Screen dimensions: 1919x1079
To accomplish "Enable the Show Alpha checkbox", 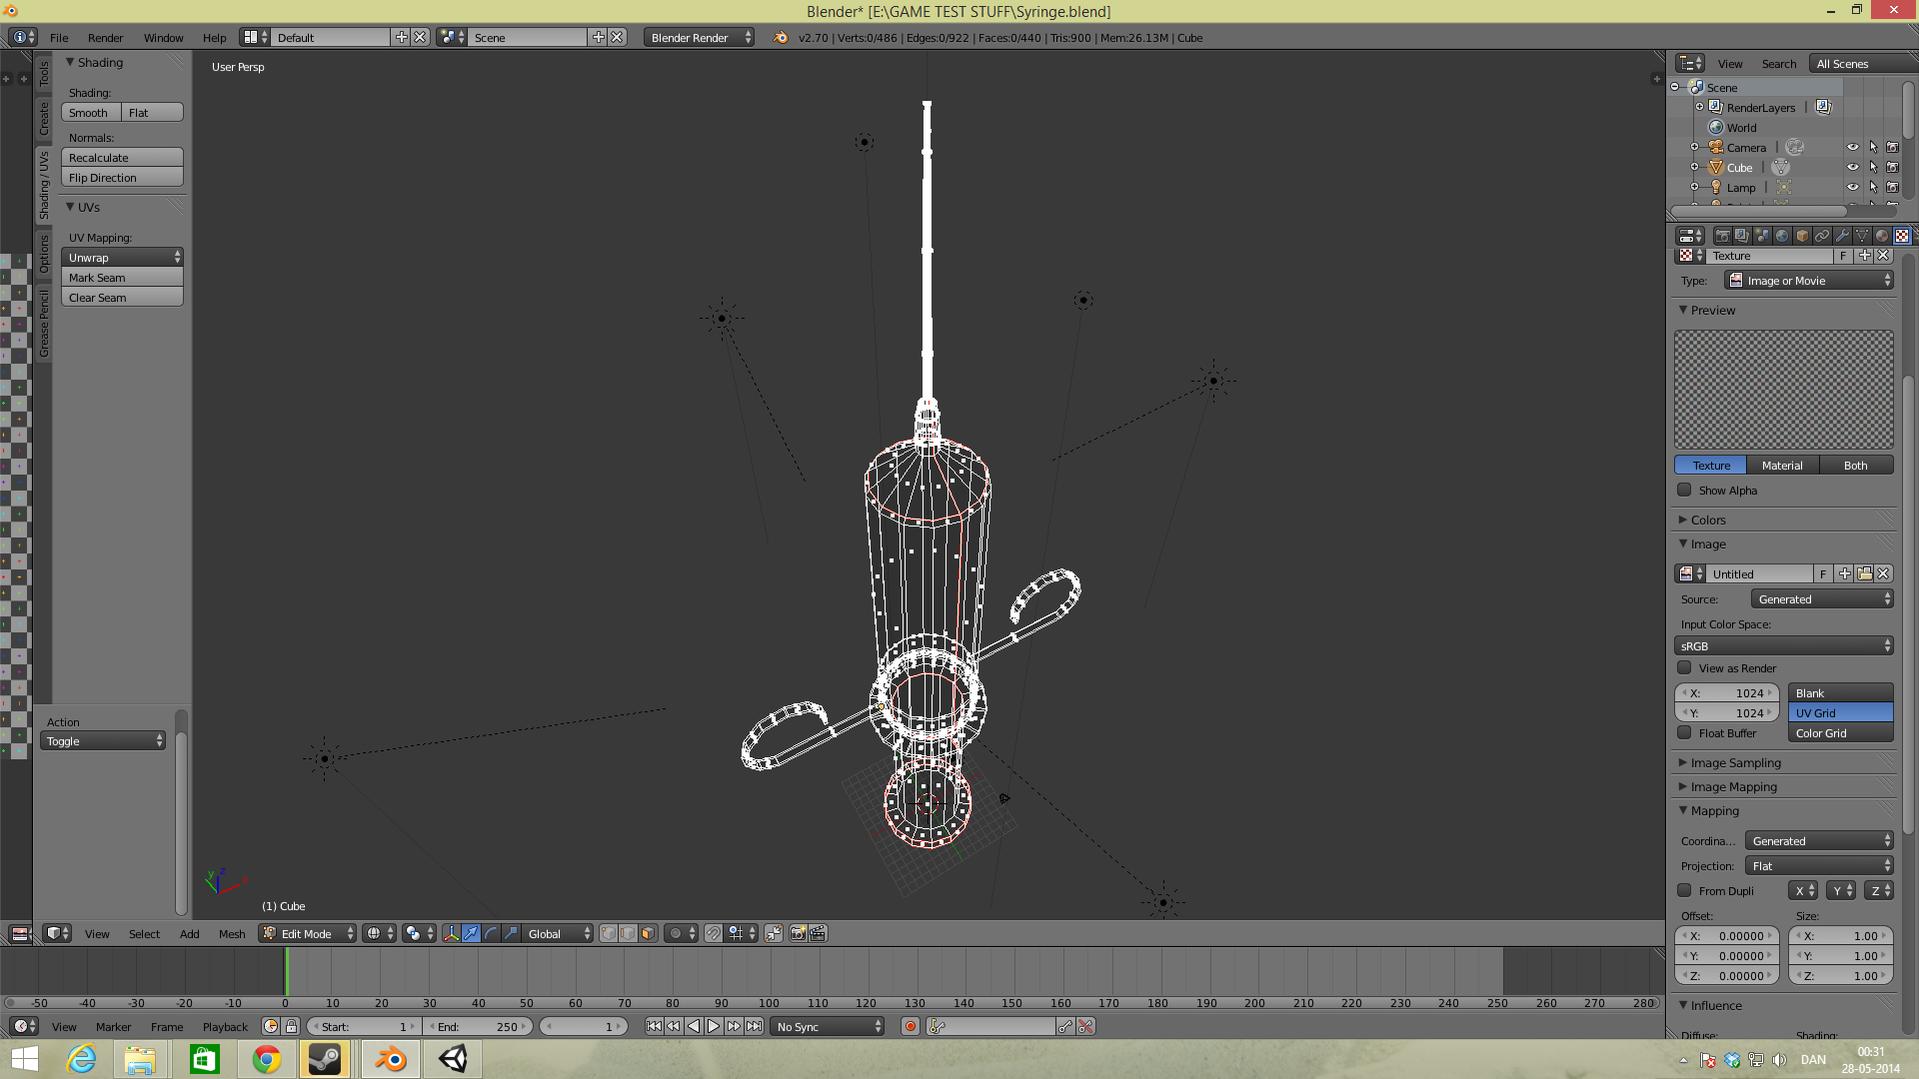I will tap(1684, 490).
